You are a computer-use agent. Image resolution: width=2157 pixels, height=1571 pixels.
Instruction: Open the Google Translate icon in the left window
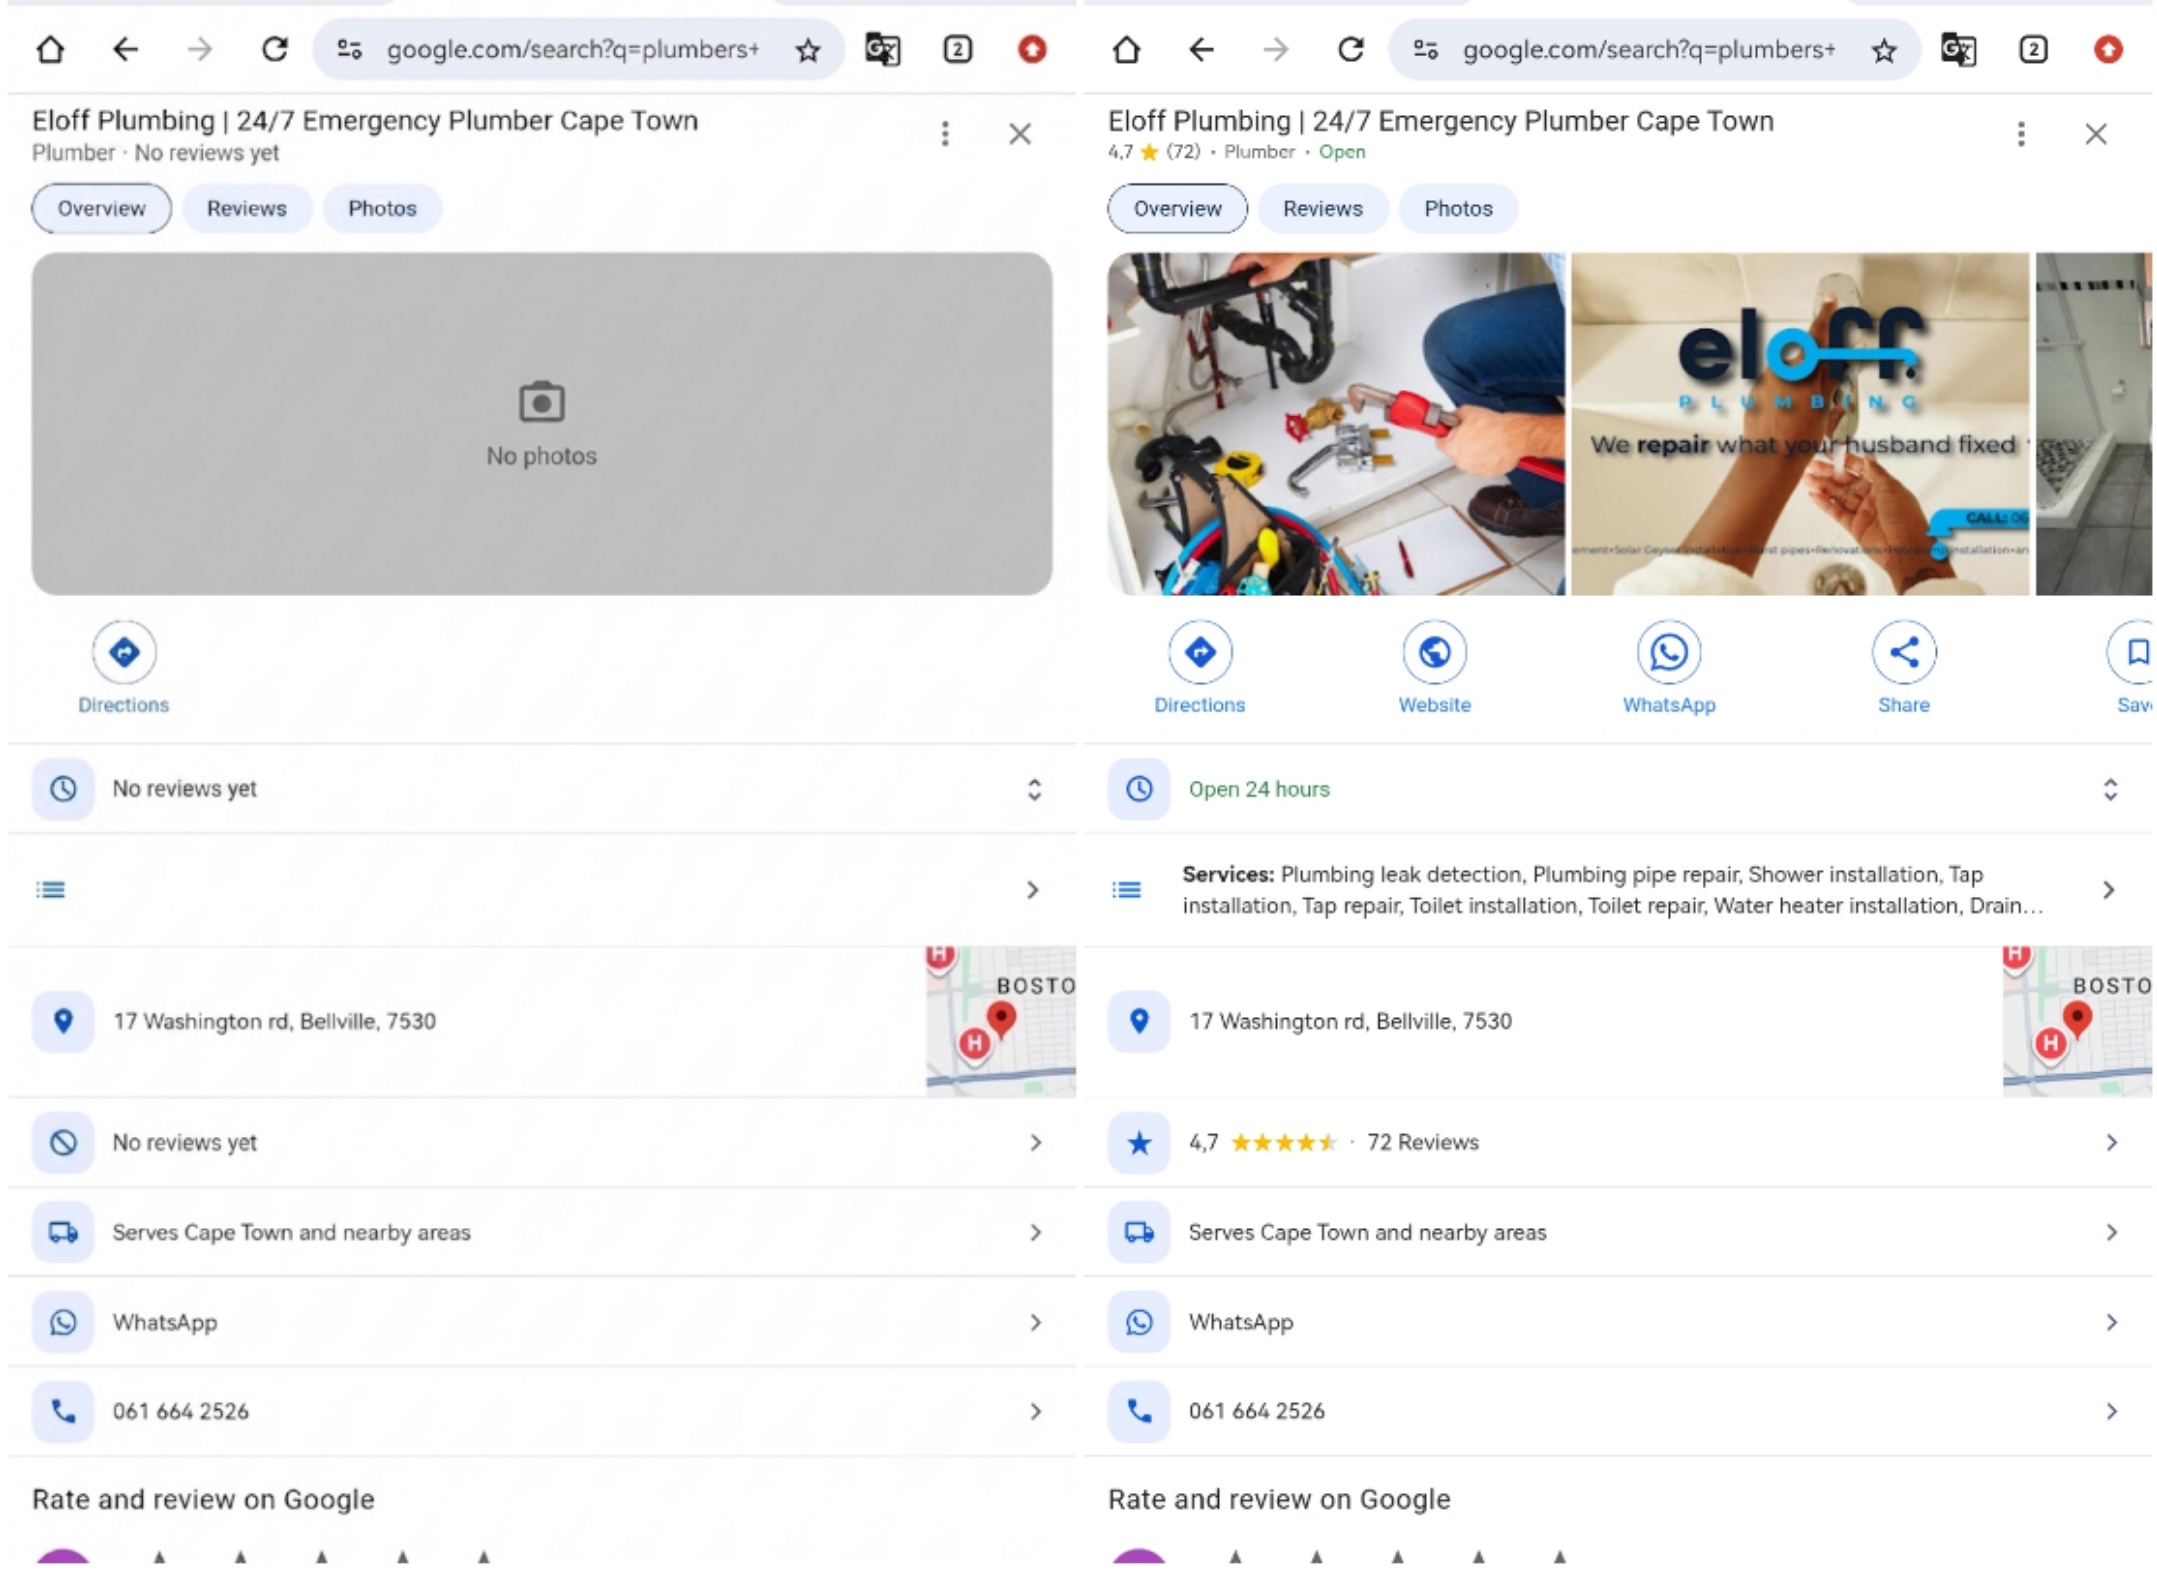pos(882,49)
